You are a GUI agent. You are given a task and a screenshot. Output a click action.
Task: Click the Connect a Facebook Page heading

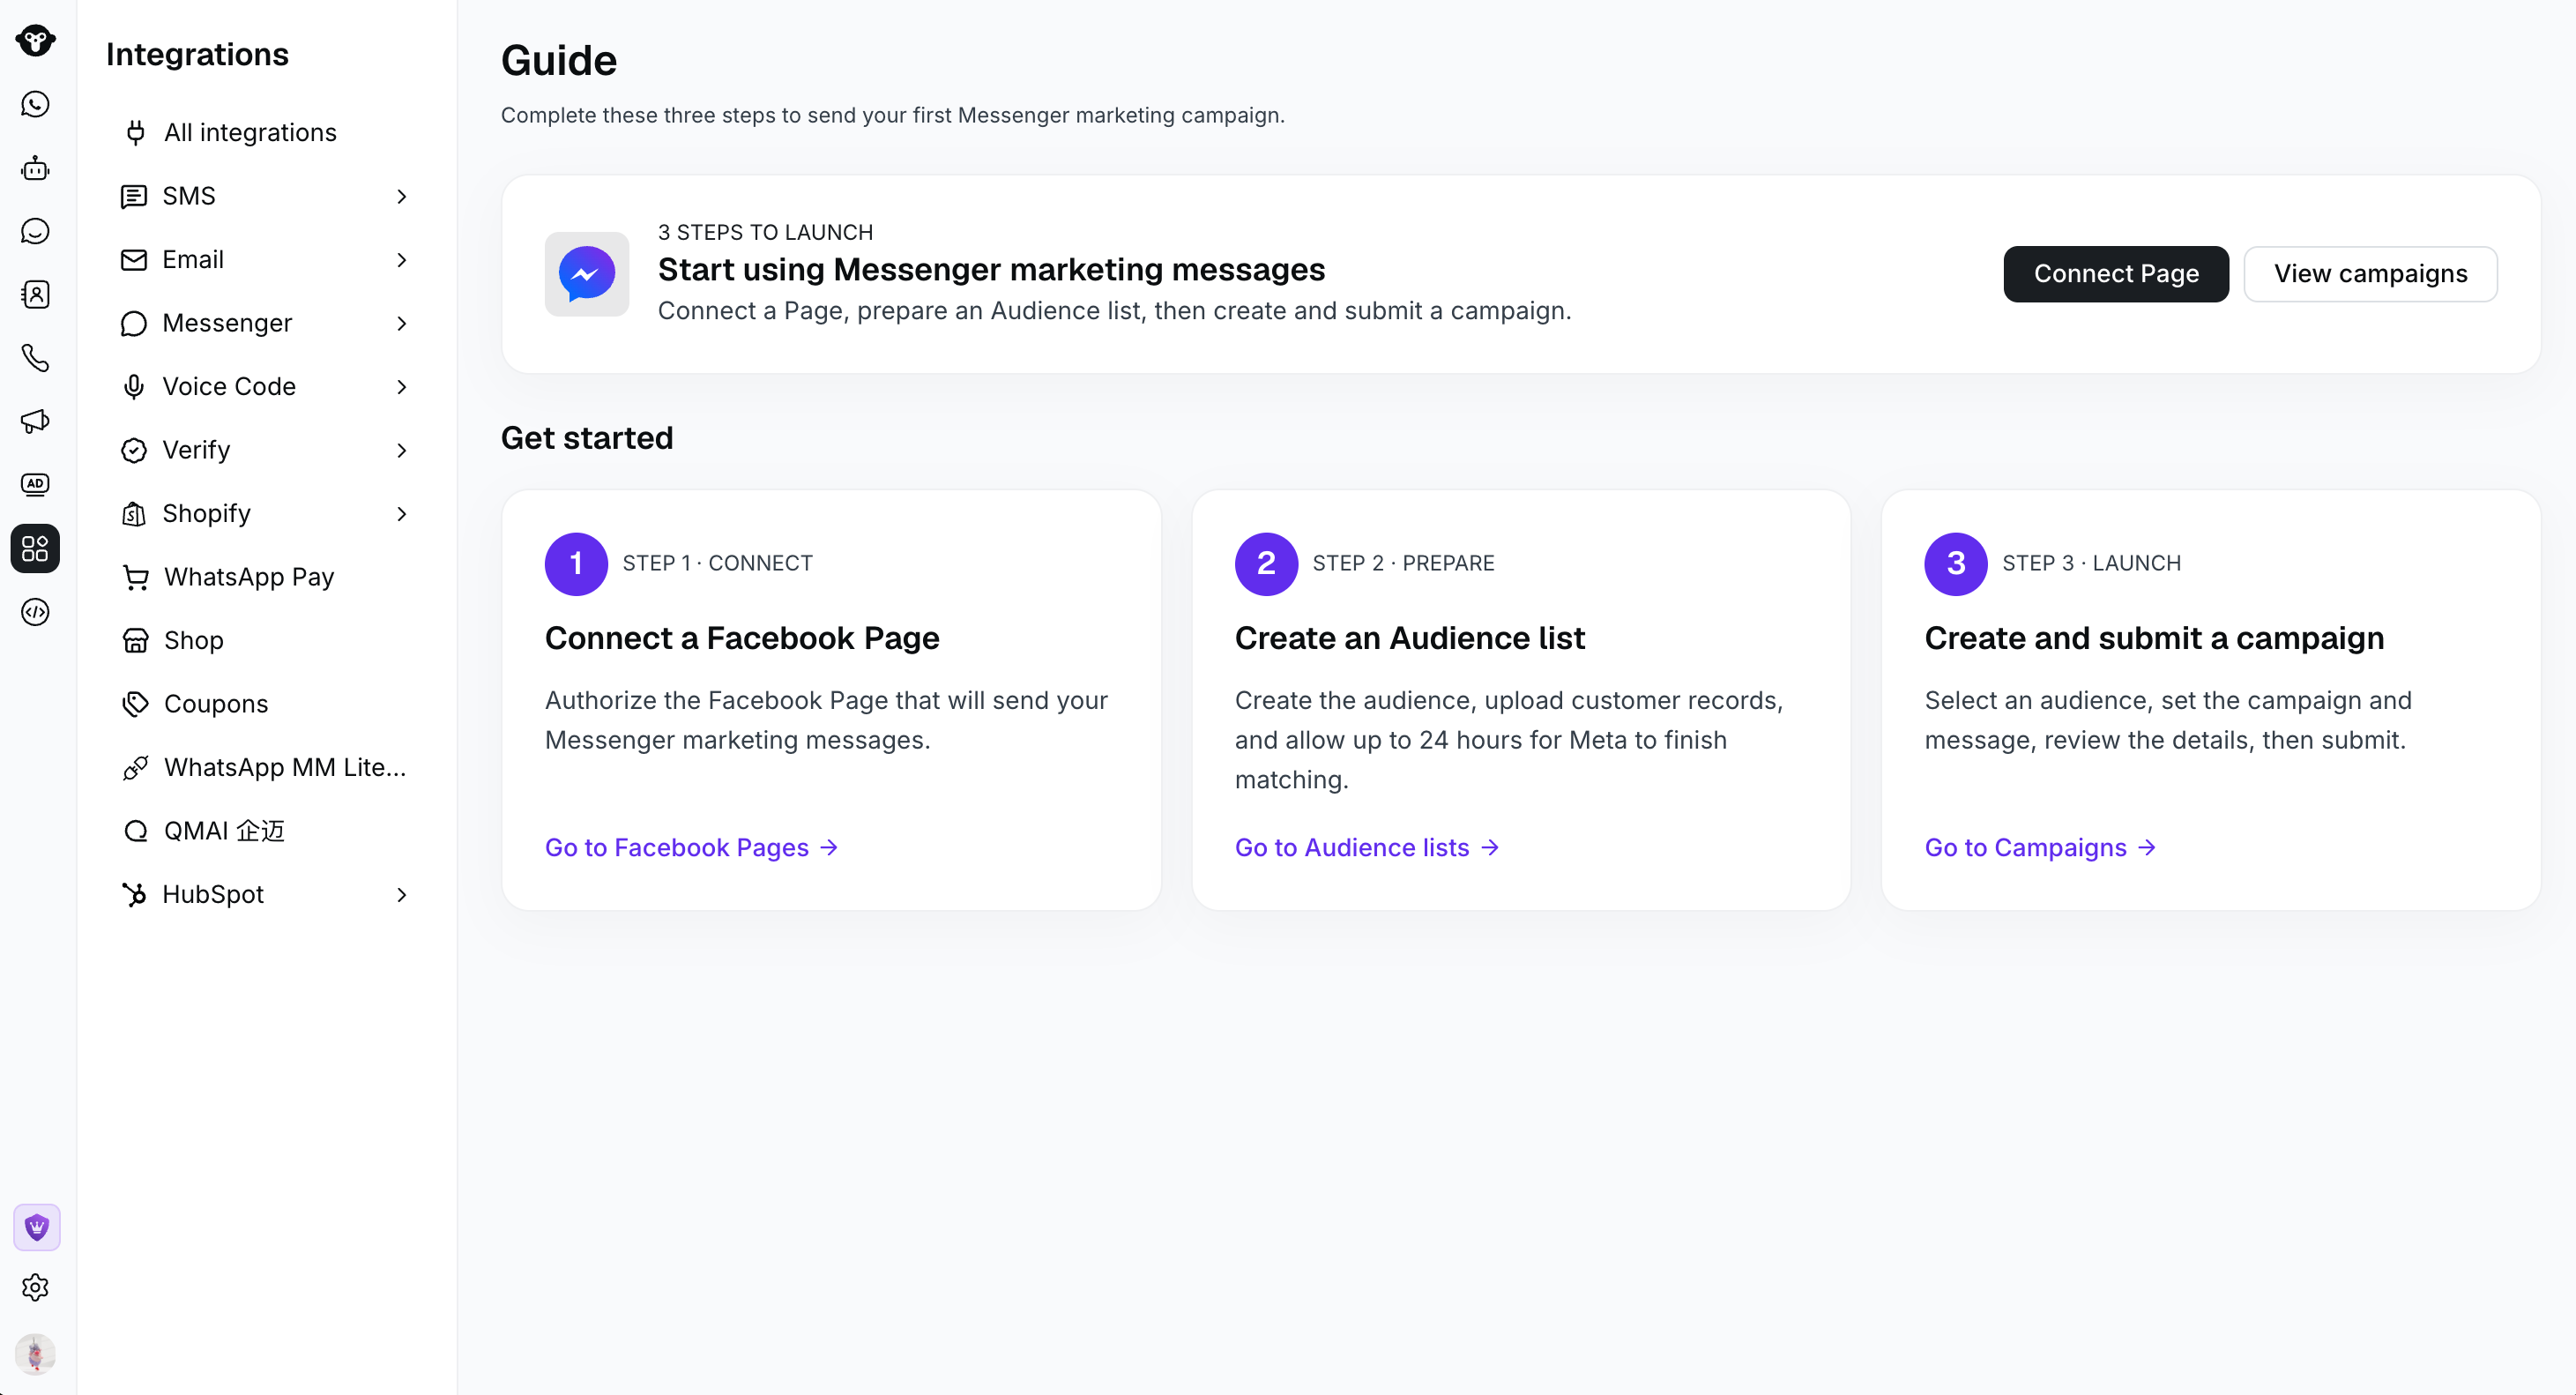(x=742, y=638)
